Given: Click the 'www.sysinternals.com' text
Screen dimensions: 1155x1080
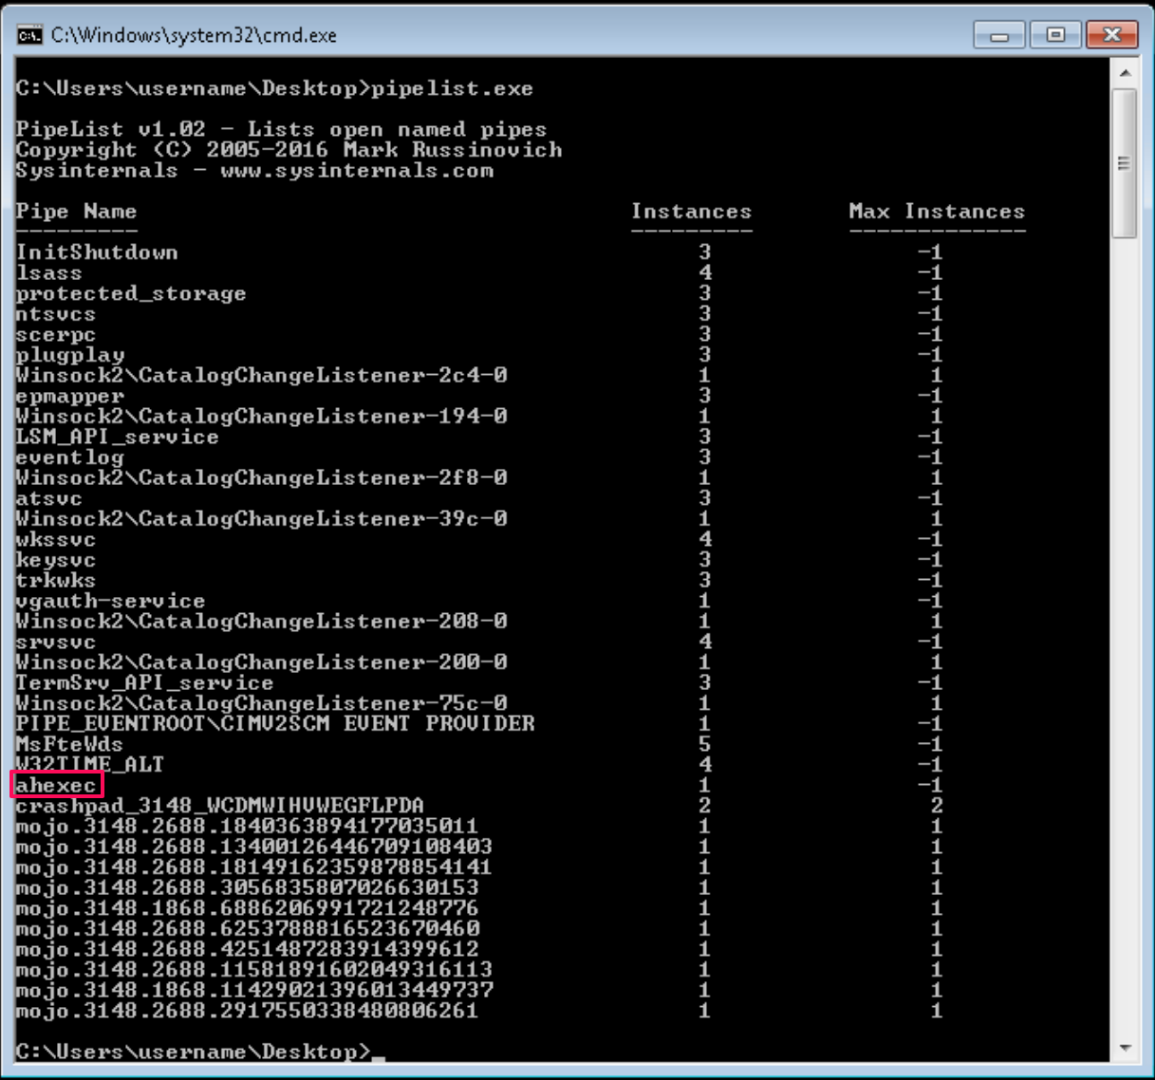Looking at the screenshot, I should click(357, 170).
